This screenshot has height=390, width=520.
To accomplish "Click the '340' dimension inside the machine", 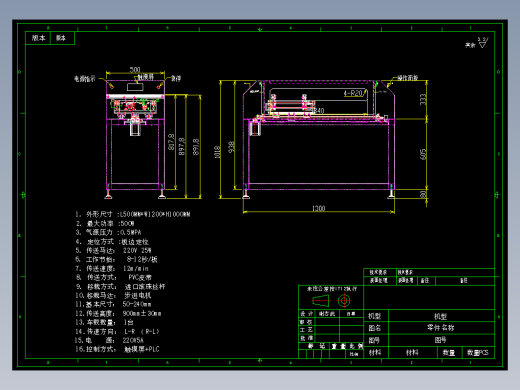I will (x=318, y=111).
